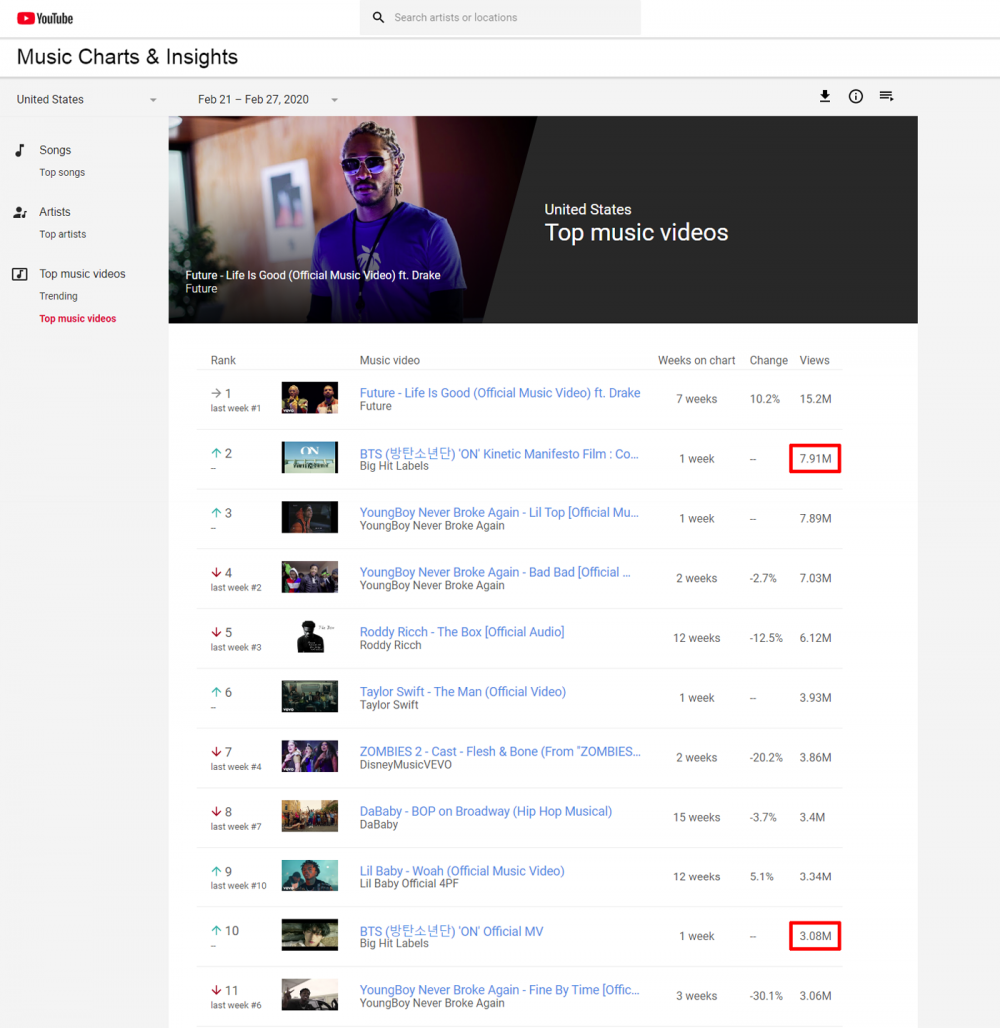
Task: Click the 15 weeks cell for DaBaby
Action: point(696,817)
